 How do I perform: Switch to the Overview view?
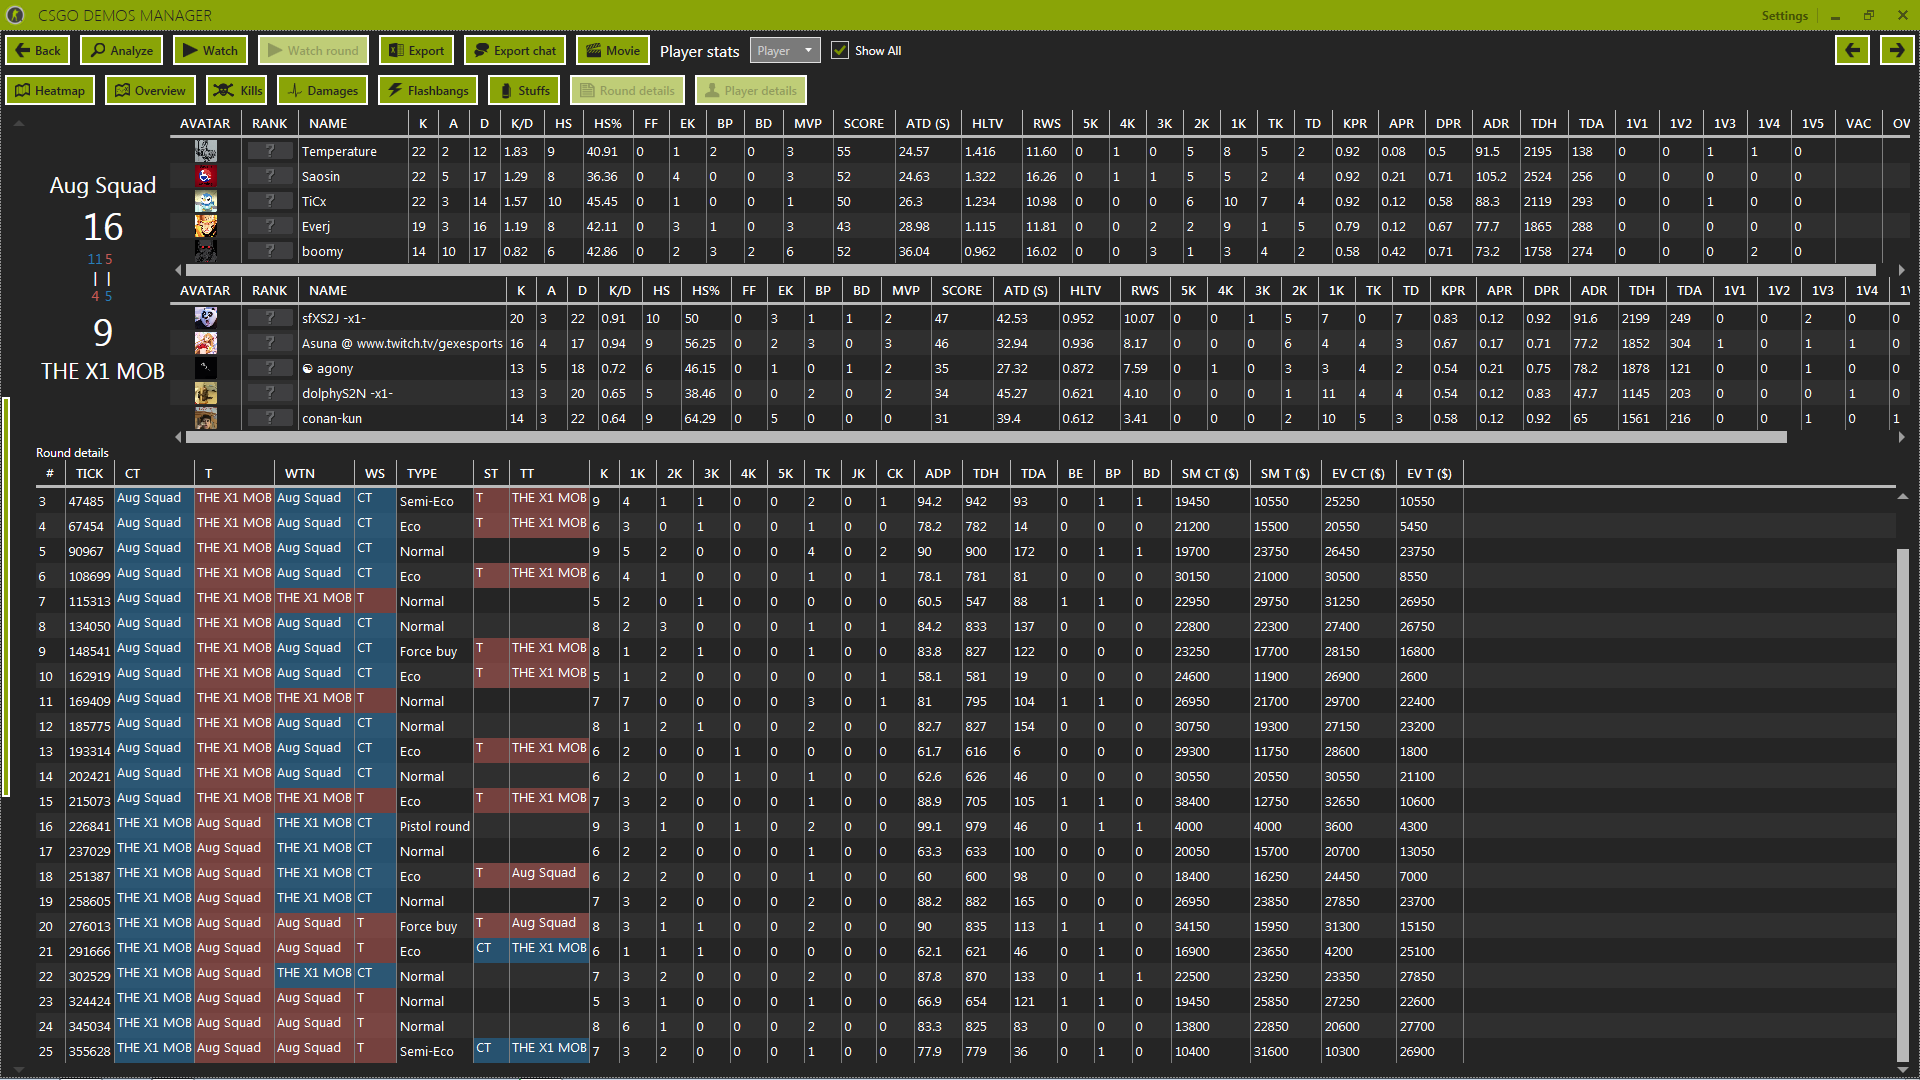coord(150,90)
